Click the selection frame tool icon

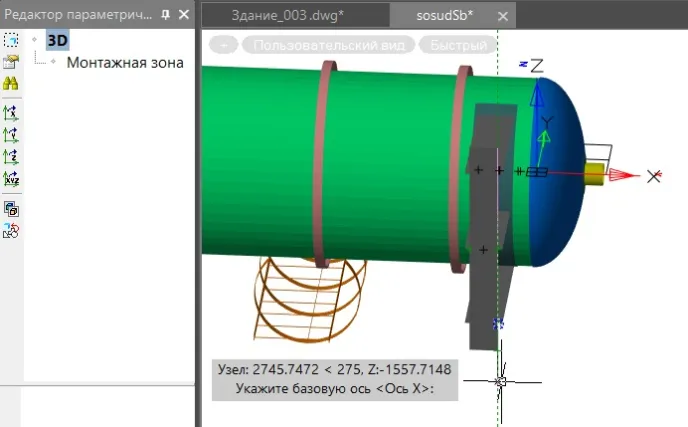point(11,40)
